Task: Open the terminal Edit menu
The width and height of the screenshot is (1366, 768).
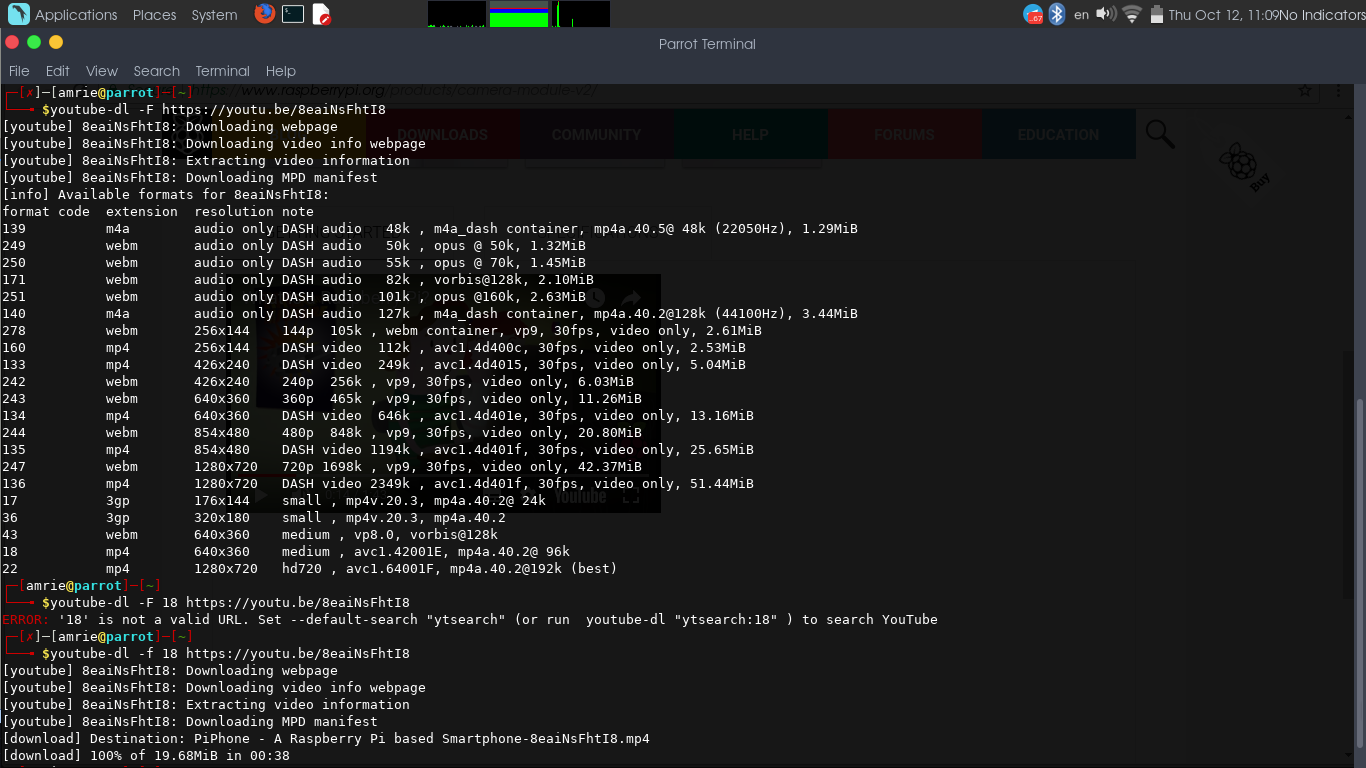Action: click(58, 71)
